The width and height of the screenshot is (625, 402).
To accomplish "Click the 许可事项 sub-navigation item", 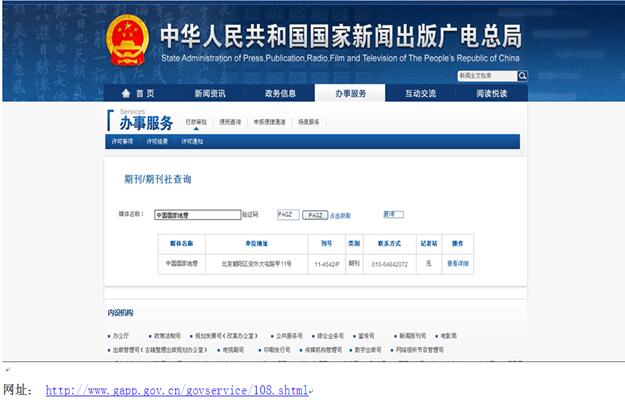I will pyautogui.click(x=122, y=142).
